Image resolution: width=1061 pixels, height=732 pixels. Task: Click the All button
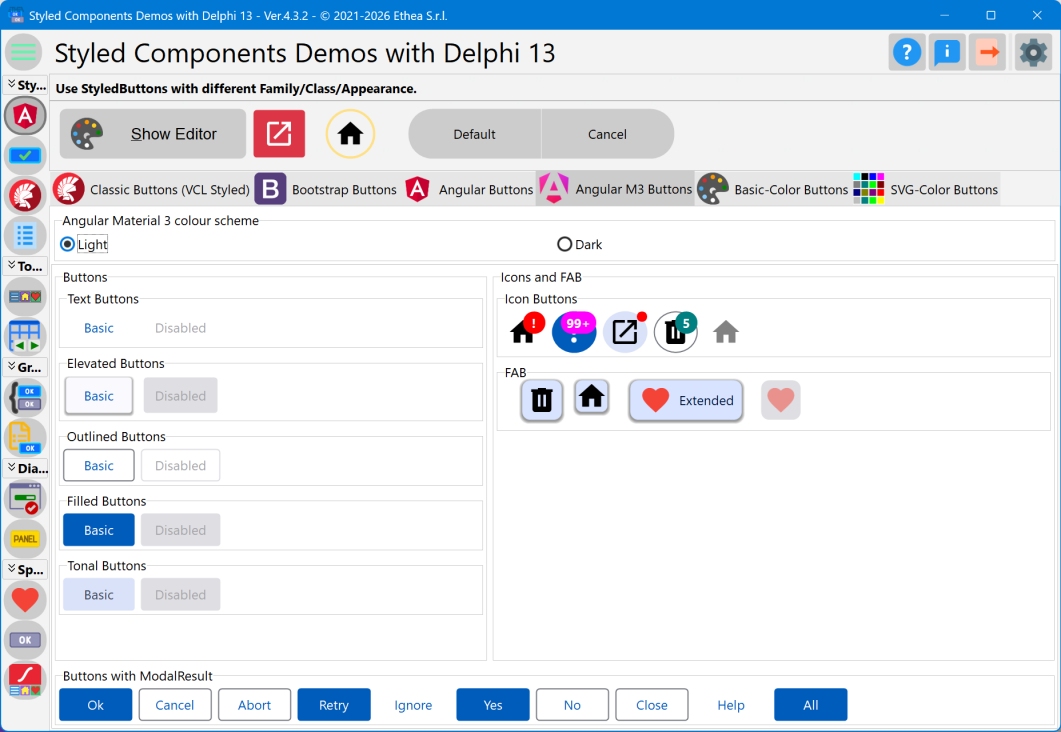click(x=811, y=705)
